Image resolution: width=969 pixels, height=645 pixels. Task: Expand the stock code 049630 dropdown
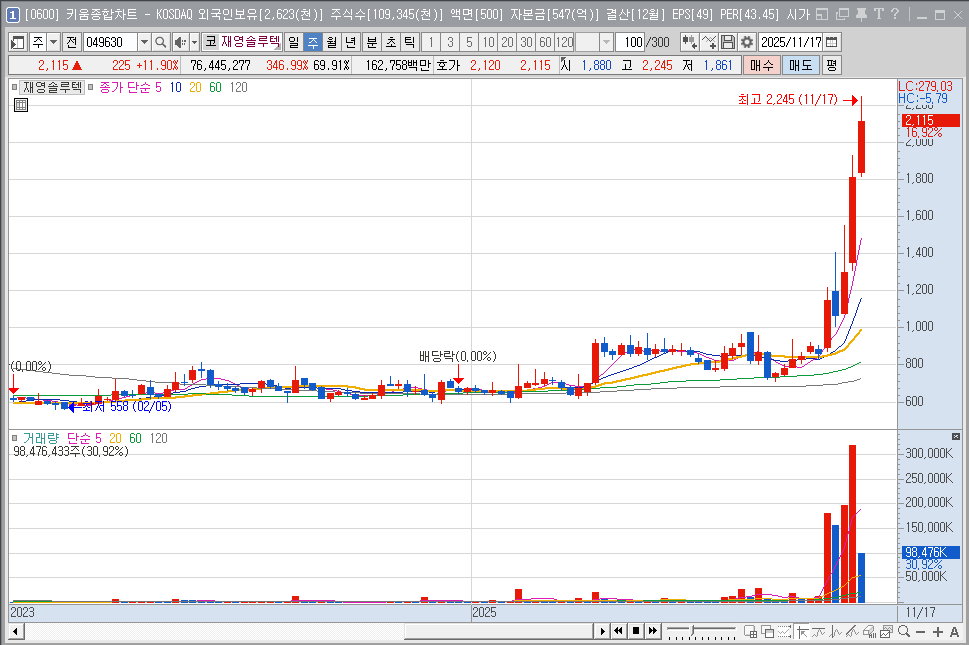tap(144, 42)
